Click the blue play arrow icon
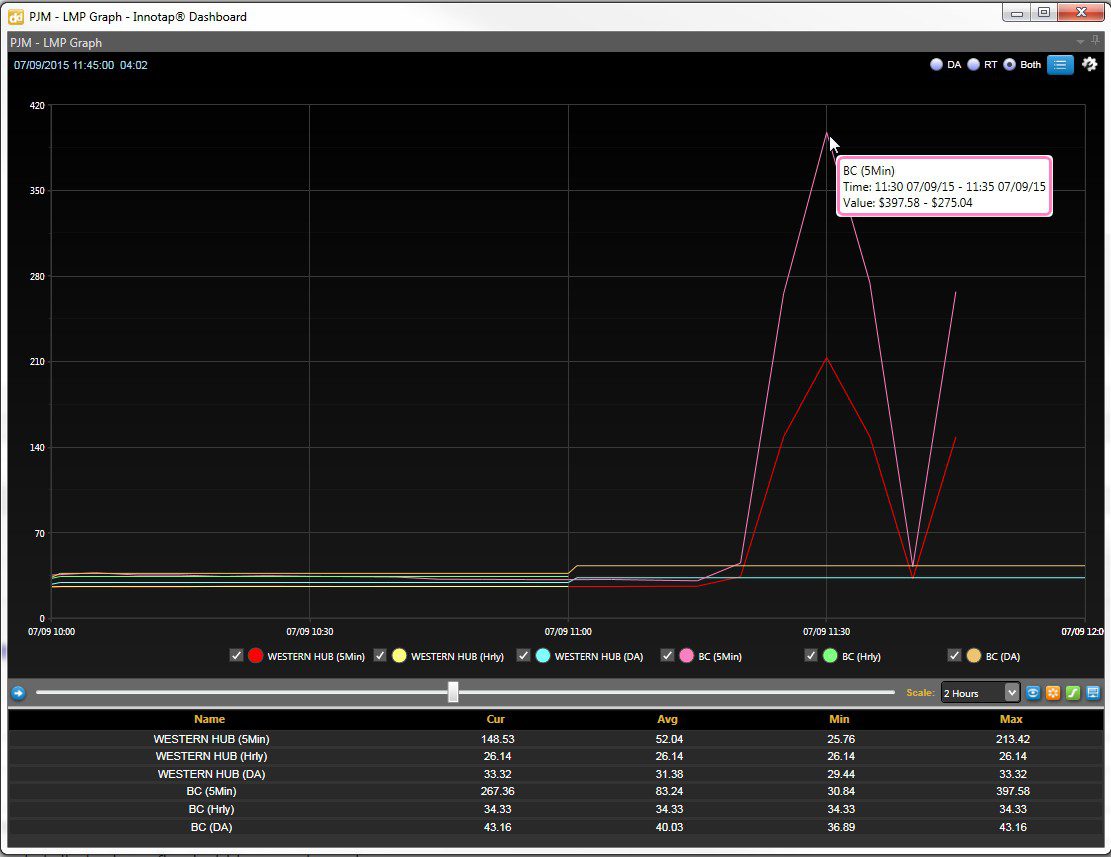The image size is (1111, 857). pos(18,693)
